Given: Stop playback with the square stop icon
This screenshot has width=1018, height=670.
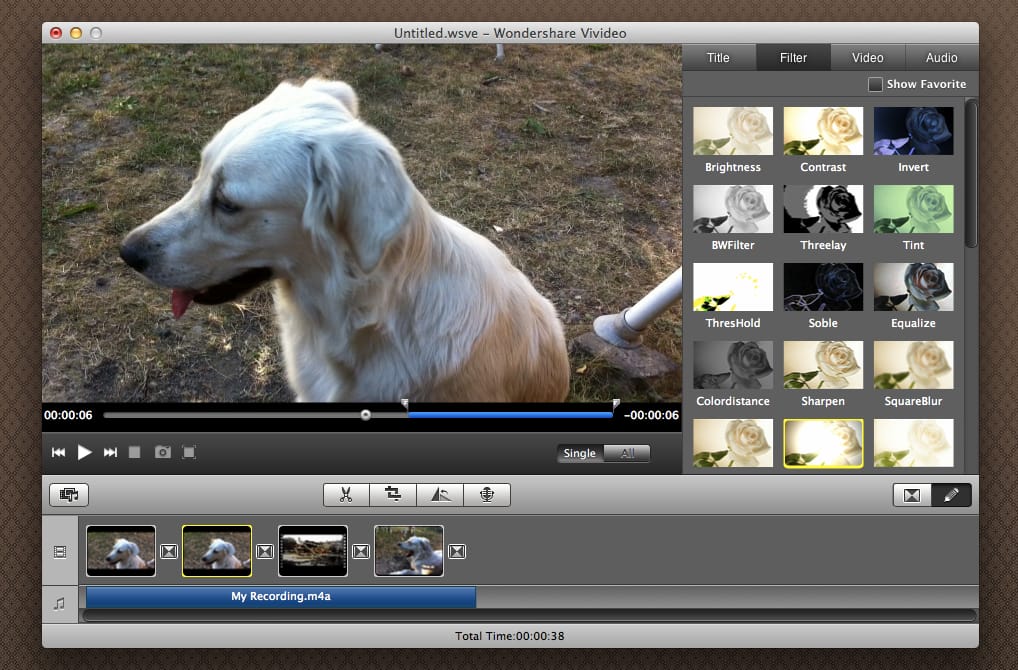Looking at the screenshot, I should pos(134,453).
